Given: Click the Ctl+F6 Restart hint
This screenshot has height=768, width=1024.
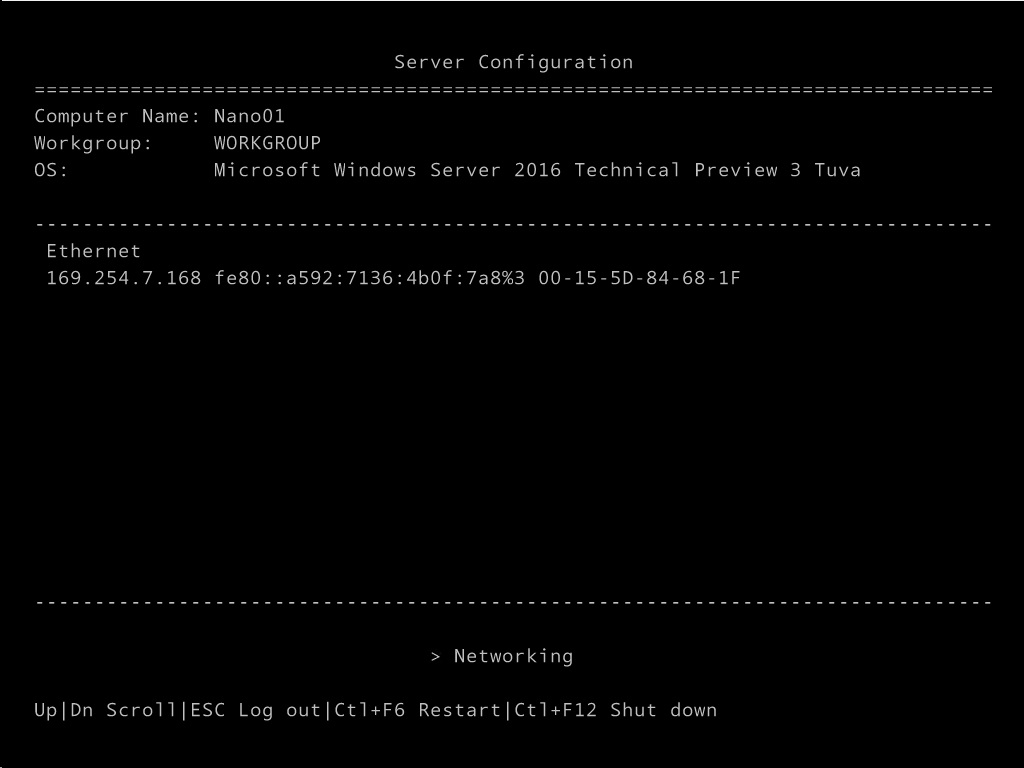Looking at the screenshot, I should [x=417, y=710].
